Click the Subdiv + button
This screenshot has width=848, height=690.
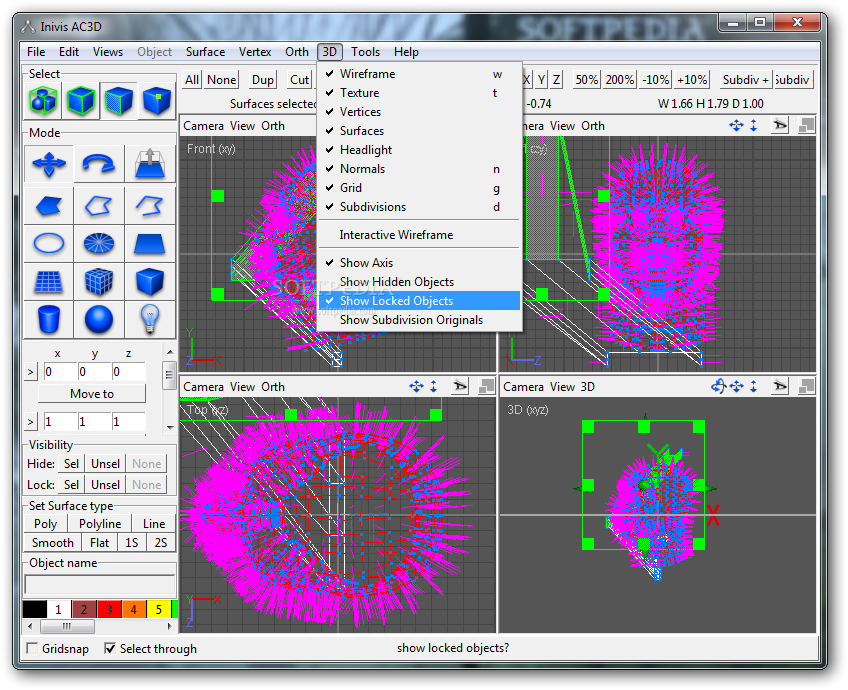click(x=745, y=80)
